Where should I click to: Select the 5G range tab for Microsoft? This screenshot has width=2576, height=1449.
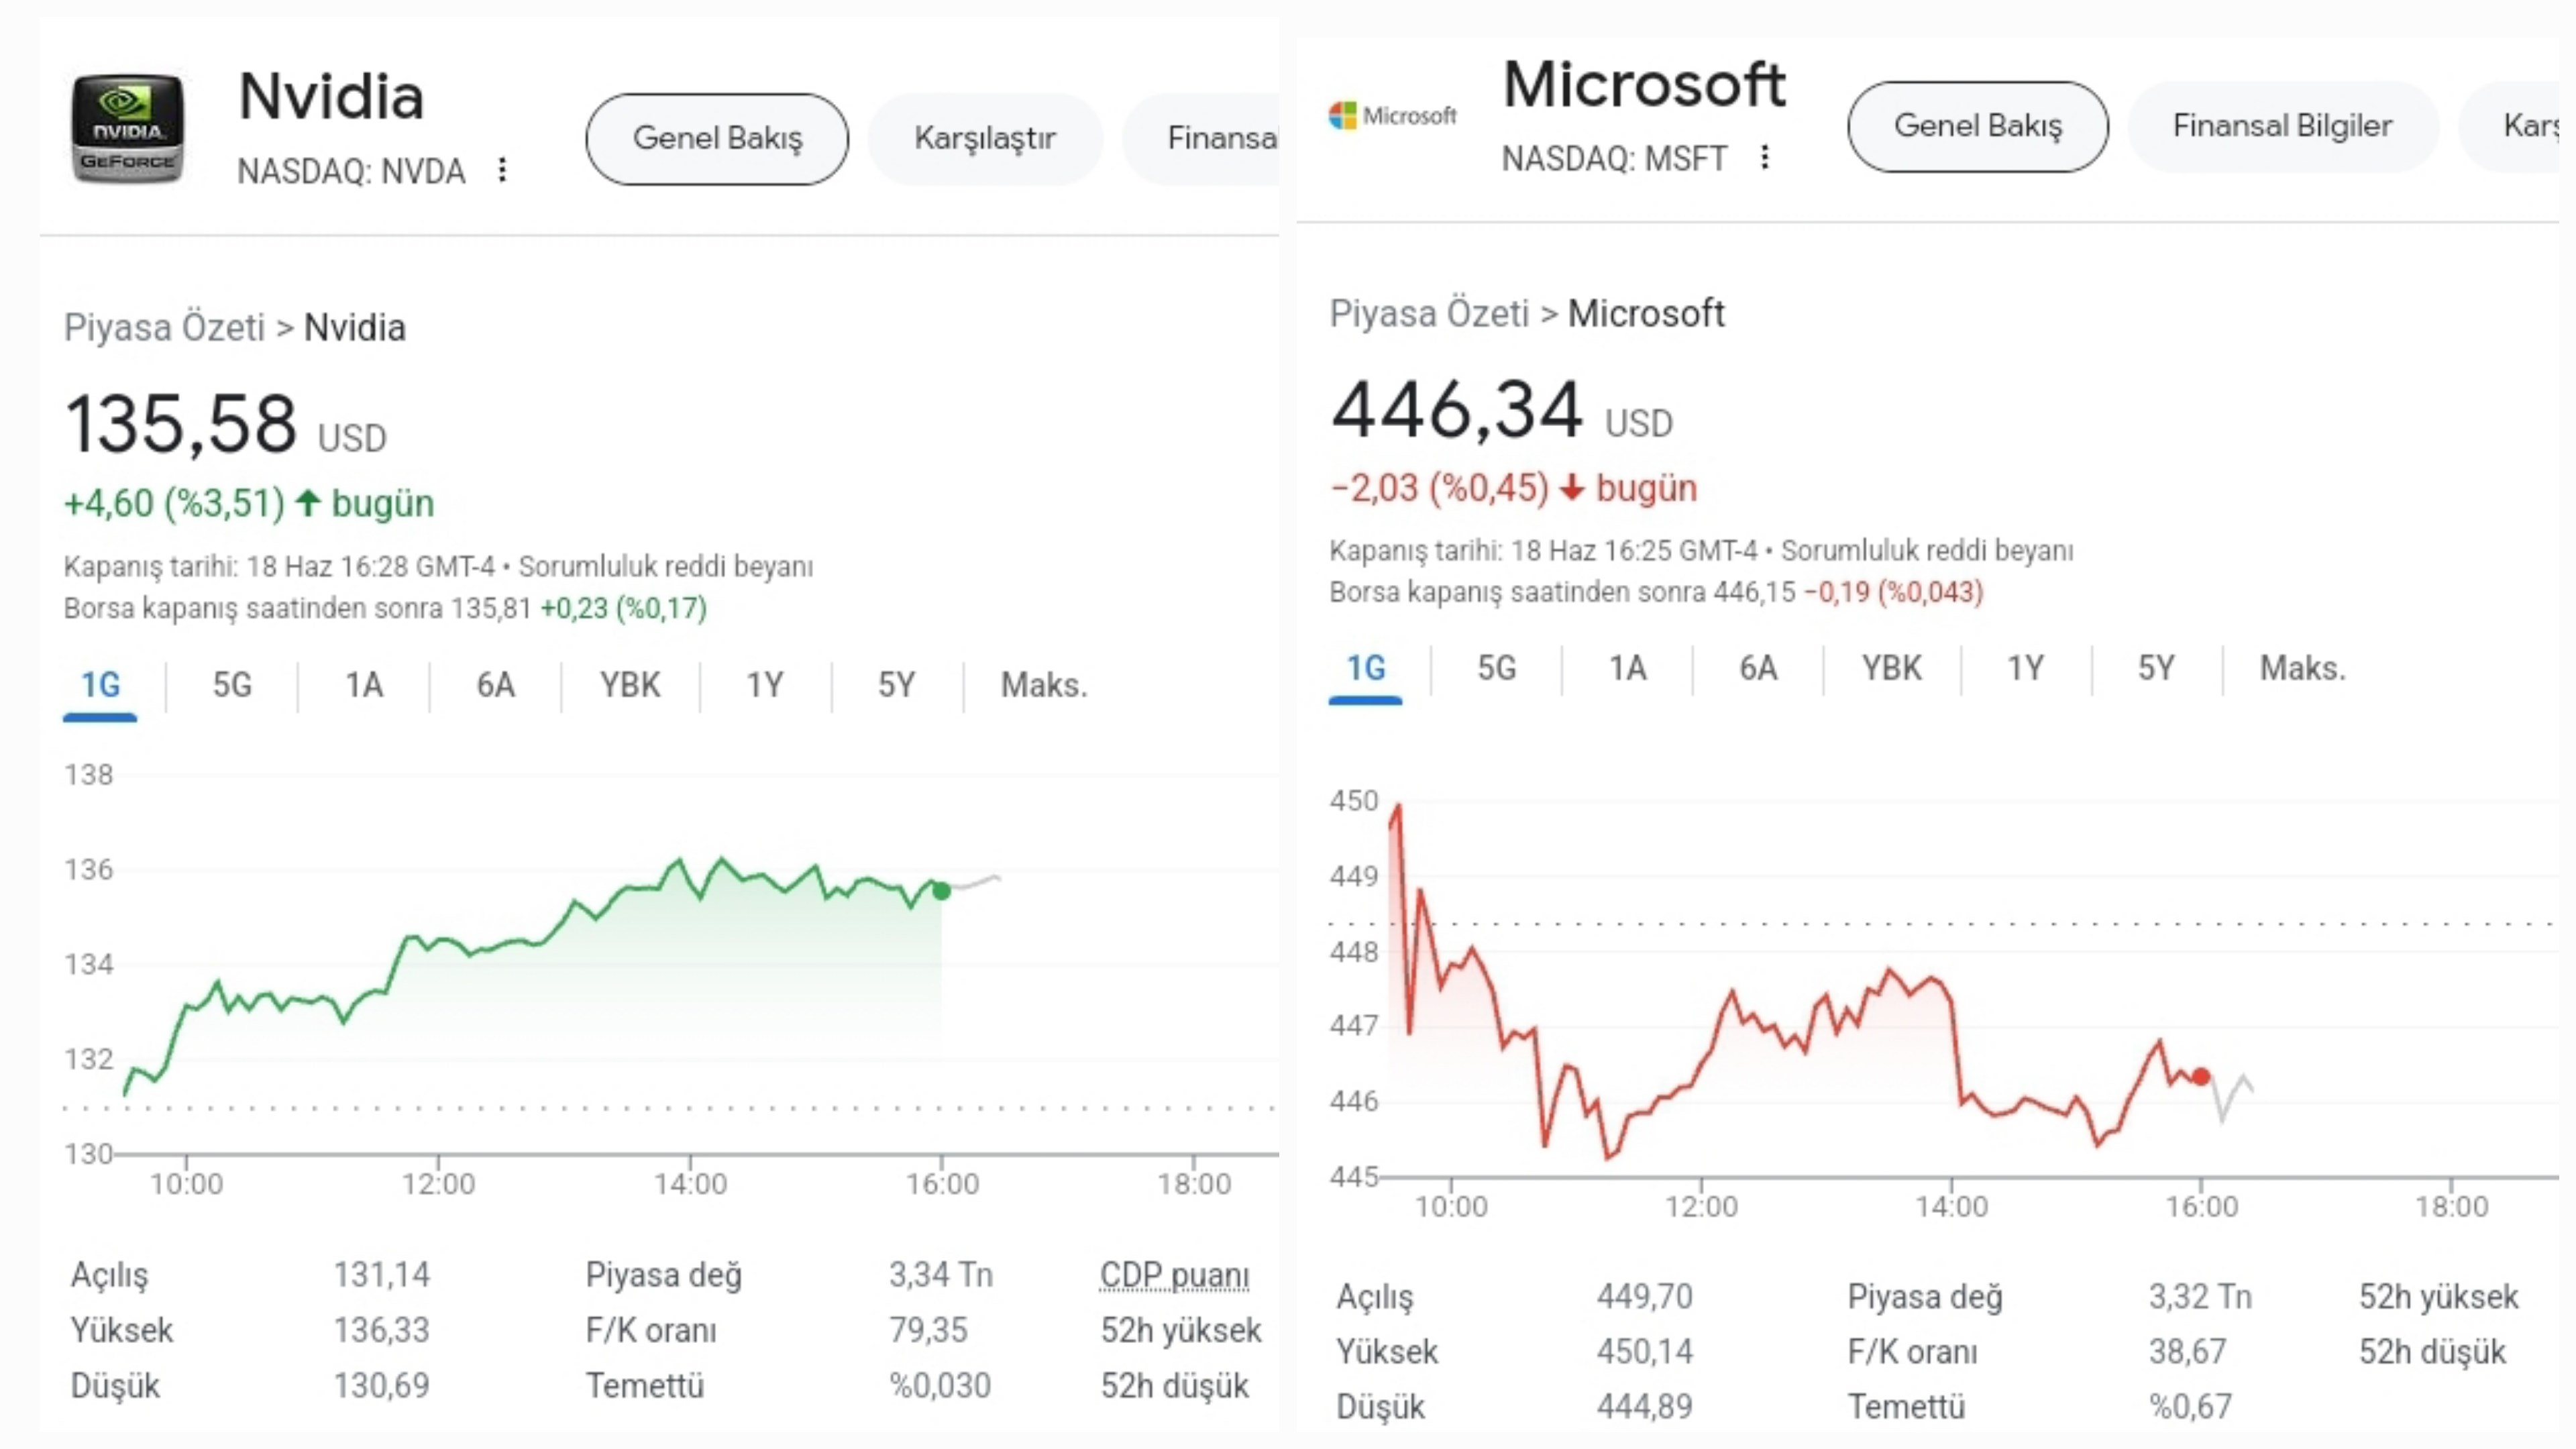[1497, 669]
